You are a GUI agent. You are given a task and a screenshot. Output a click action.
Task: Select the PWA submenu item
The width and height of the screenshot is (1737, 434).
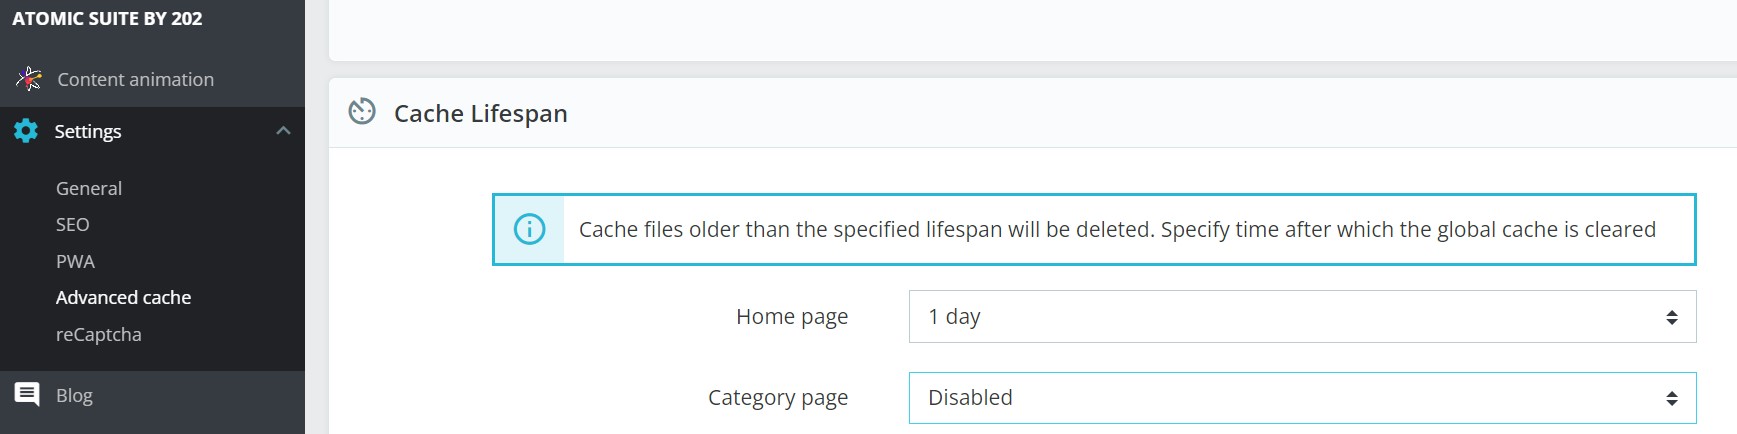[x=75, y=261]
